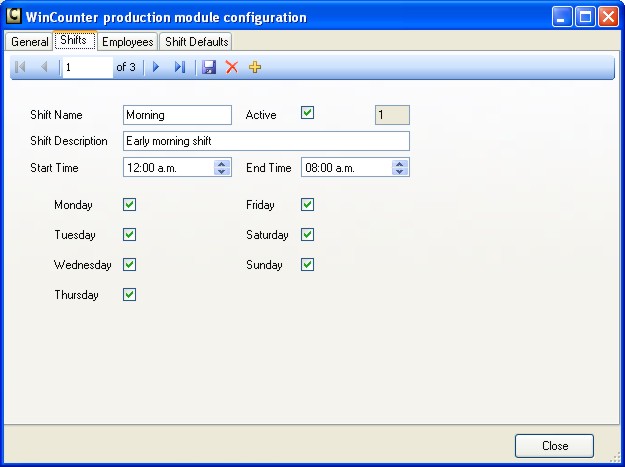625x467 pixels.
Task: Toggle the Thursday checkbox
Action: click(x=130, y=295)
